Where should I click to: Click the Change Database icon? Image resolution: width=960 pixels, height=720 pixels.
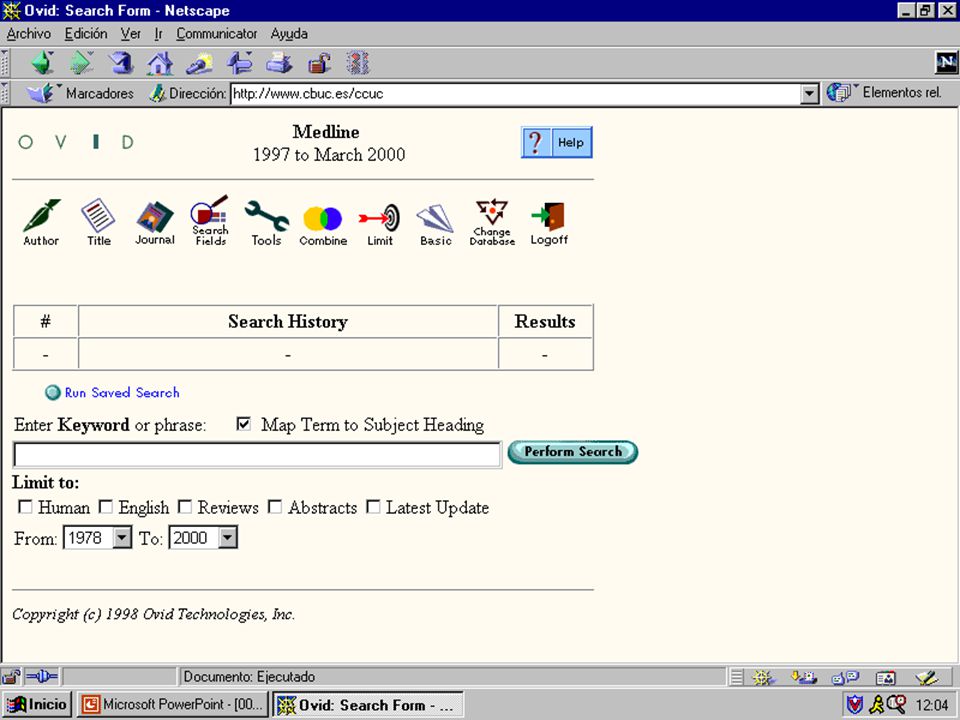tap(492, 222)
